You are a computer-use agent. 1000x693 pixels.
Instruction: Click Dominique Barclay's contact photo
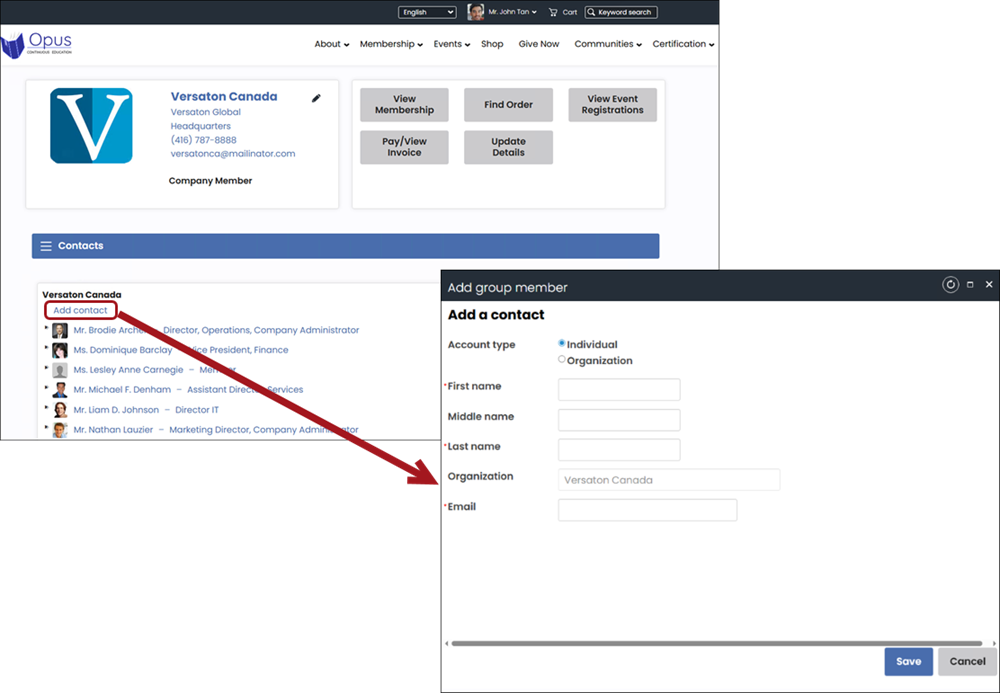(x=60, y=350)
